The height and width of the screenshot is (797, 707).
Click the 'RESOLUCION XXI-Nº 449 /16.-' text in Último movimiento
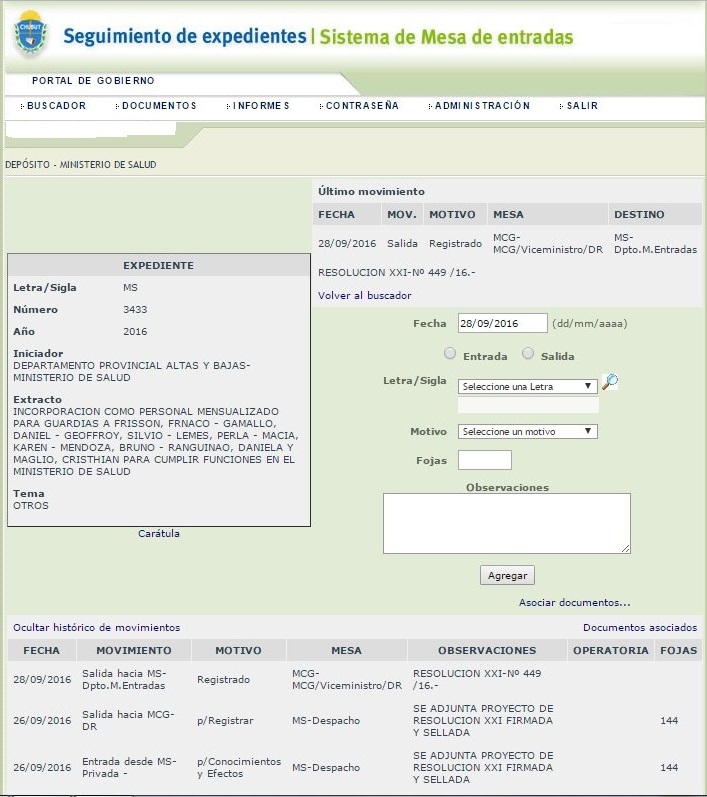(x=396, y=272)
